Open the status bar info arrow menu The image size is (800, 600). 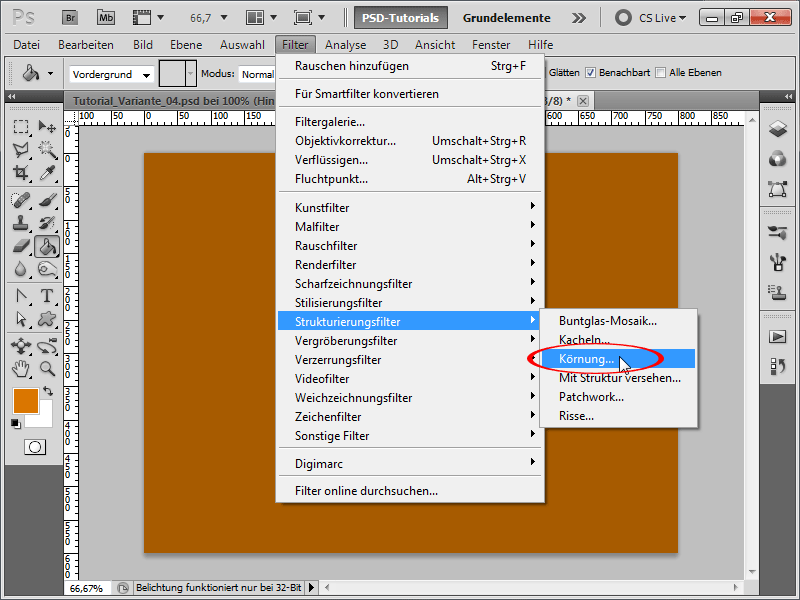pos(311,588)
